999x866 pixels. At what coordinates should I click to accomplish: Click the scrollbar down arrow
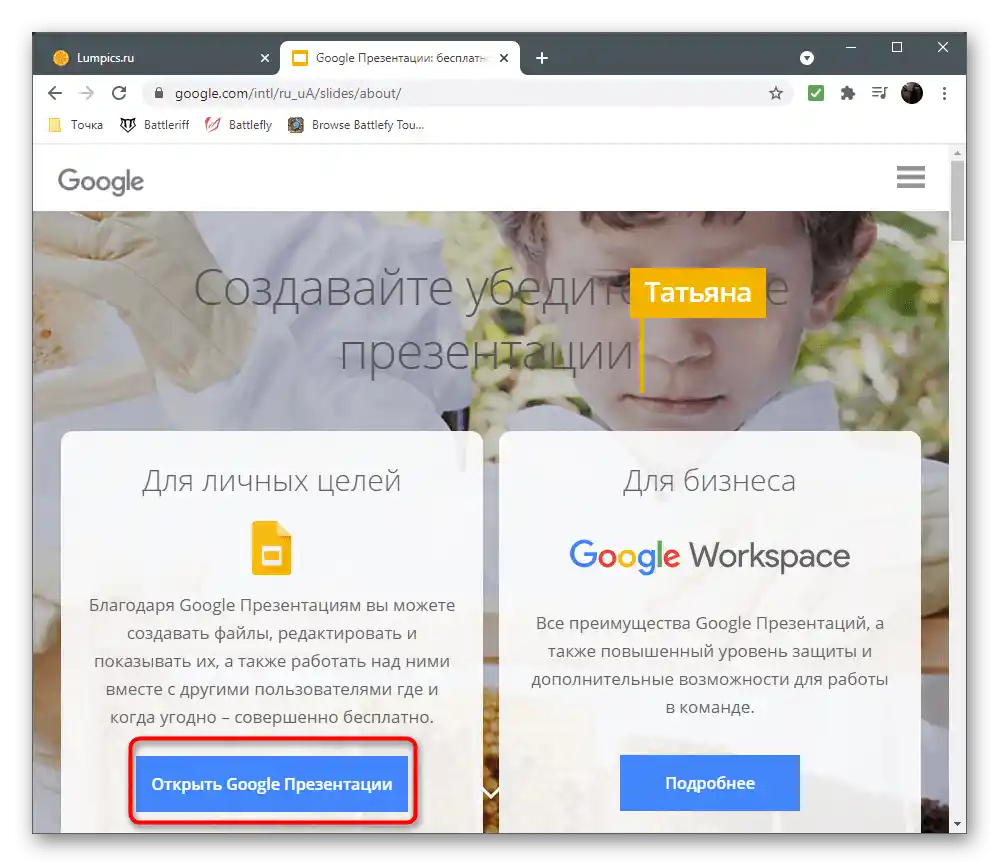(957, 824)
